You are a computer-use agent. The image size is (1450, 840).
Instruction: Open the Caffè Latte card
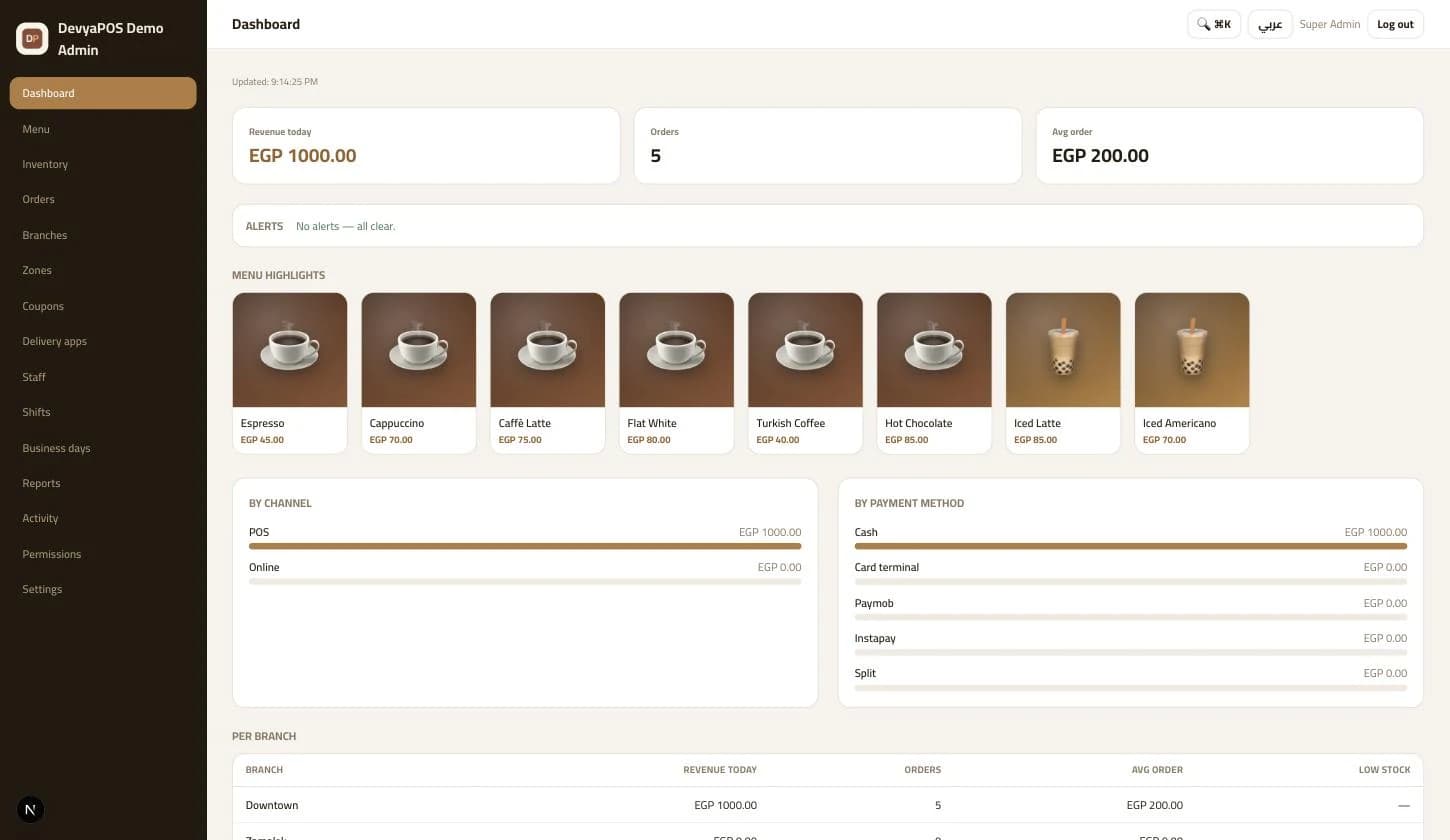tap(548, 373)
